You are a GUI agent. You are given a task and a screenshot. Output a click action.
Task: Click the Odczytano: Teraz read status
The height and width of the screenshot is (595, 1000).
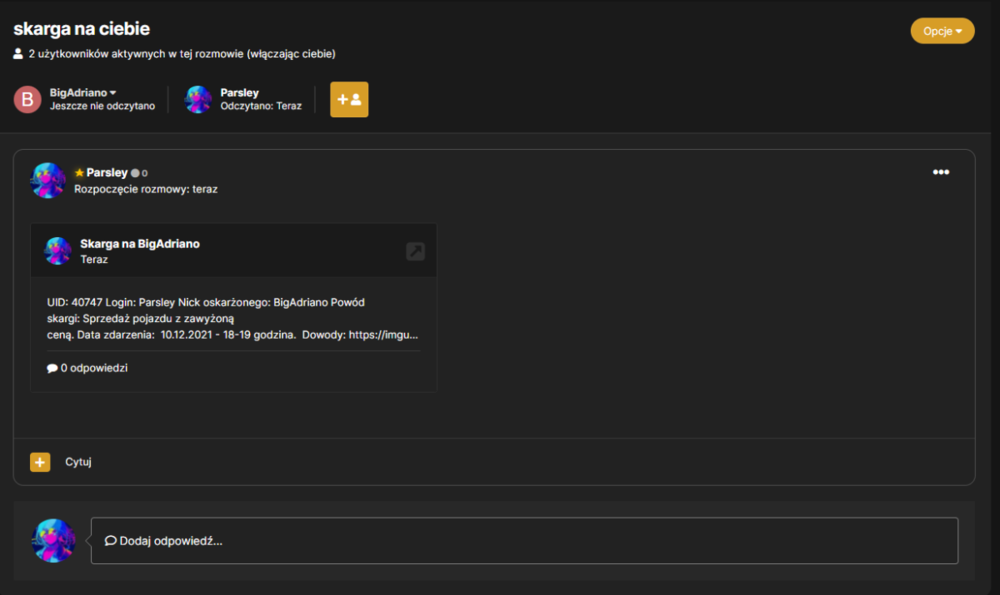tap(261, 106)
